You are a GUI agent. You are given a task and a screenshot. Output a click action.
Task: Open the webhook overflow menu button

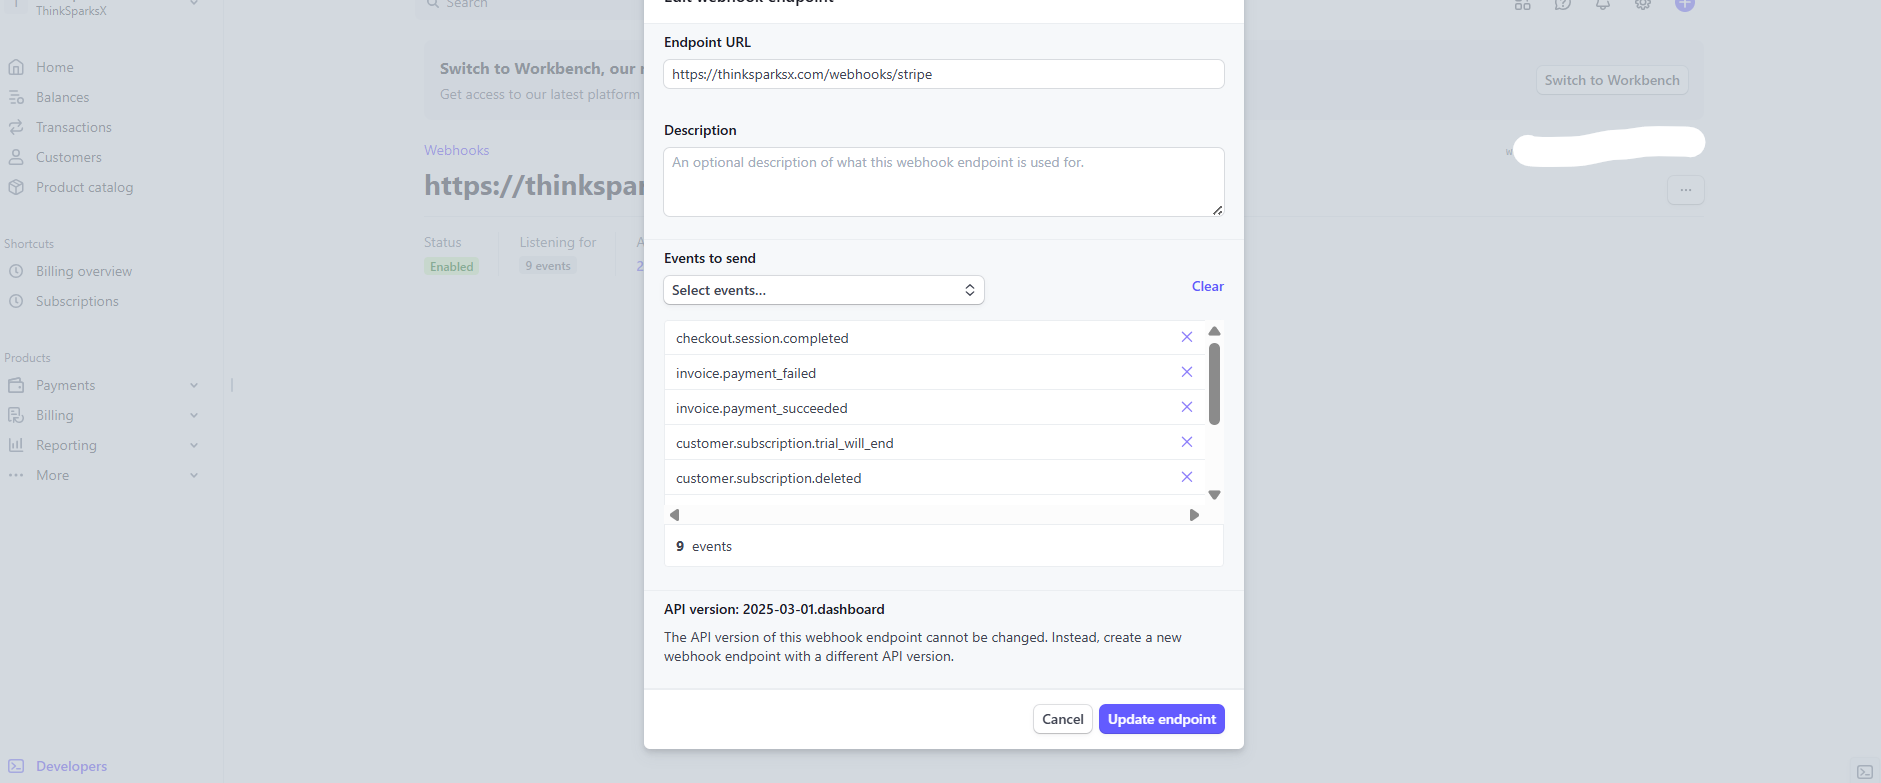pos(1686,190)
